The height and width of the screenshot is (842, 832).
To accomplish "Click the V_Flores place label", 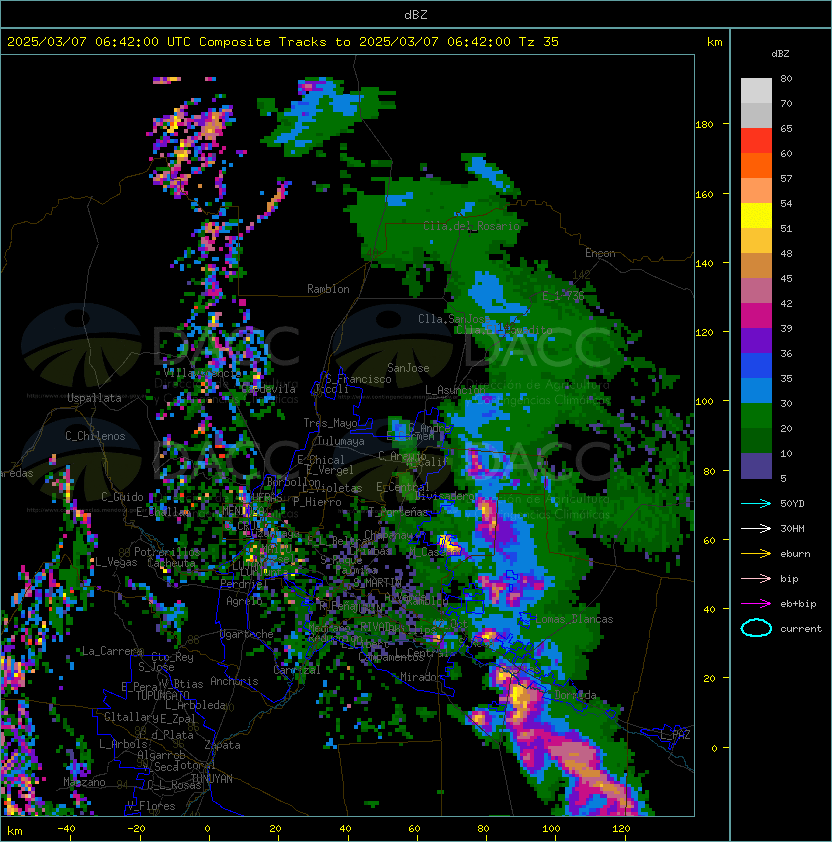I will pos(151,806).
